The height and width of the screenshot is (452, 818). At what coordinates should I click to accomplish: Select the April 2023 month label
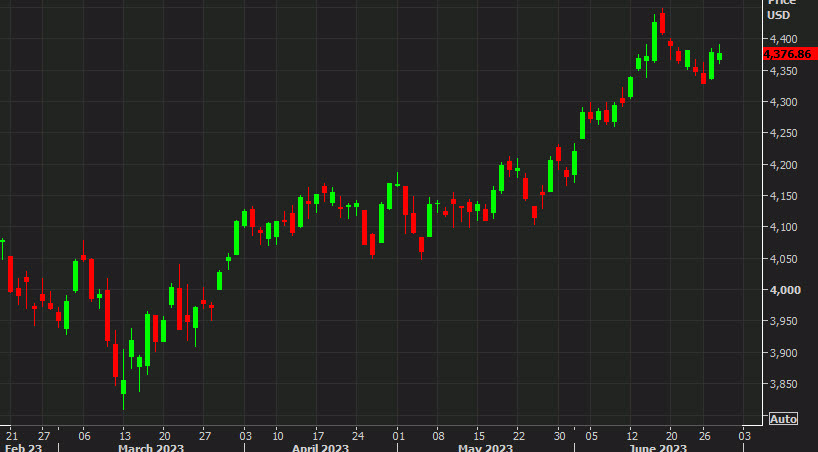pyautogui.click(x=320, y=447)
